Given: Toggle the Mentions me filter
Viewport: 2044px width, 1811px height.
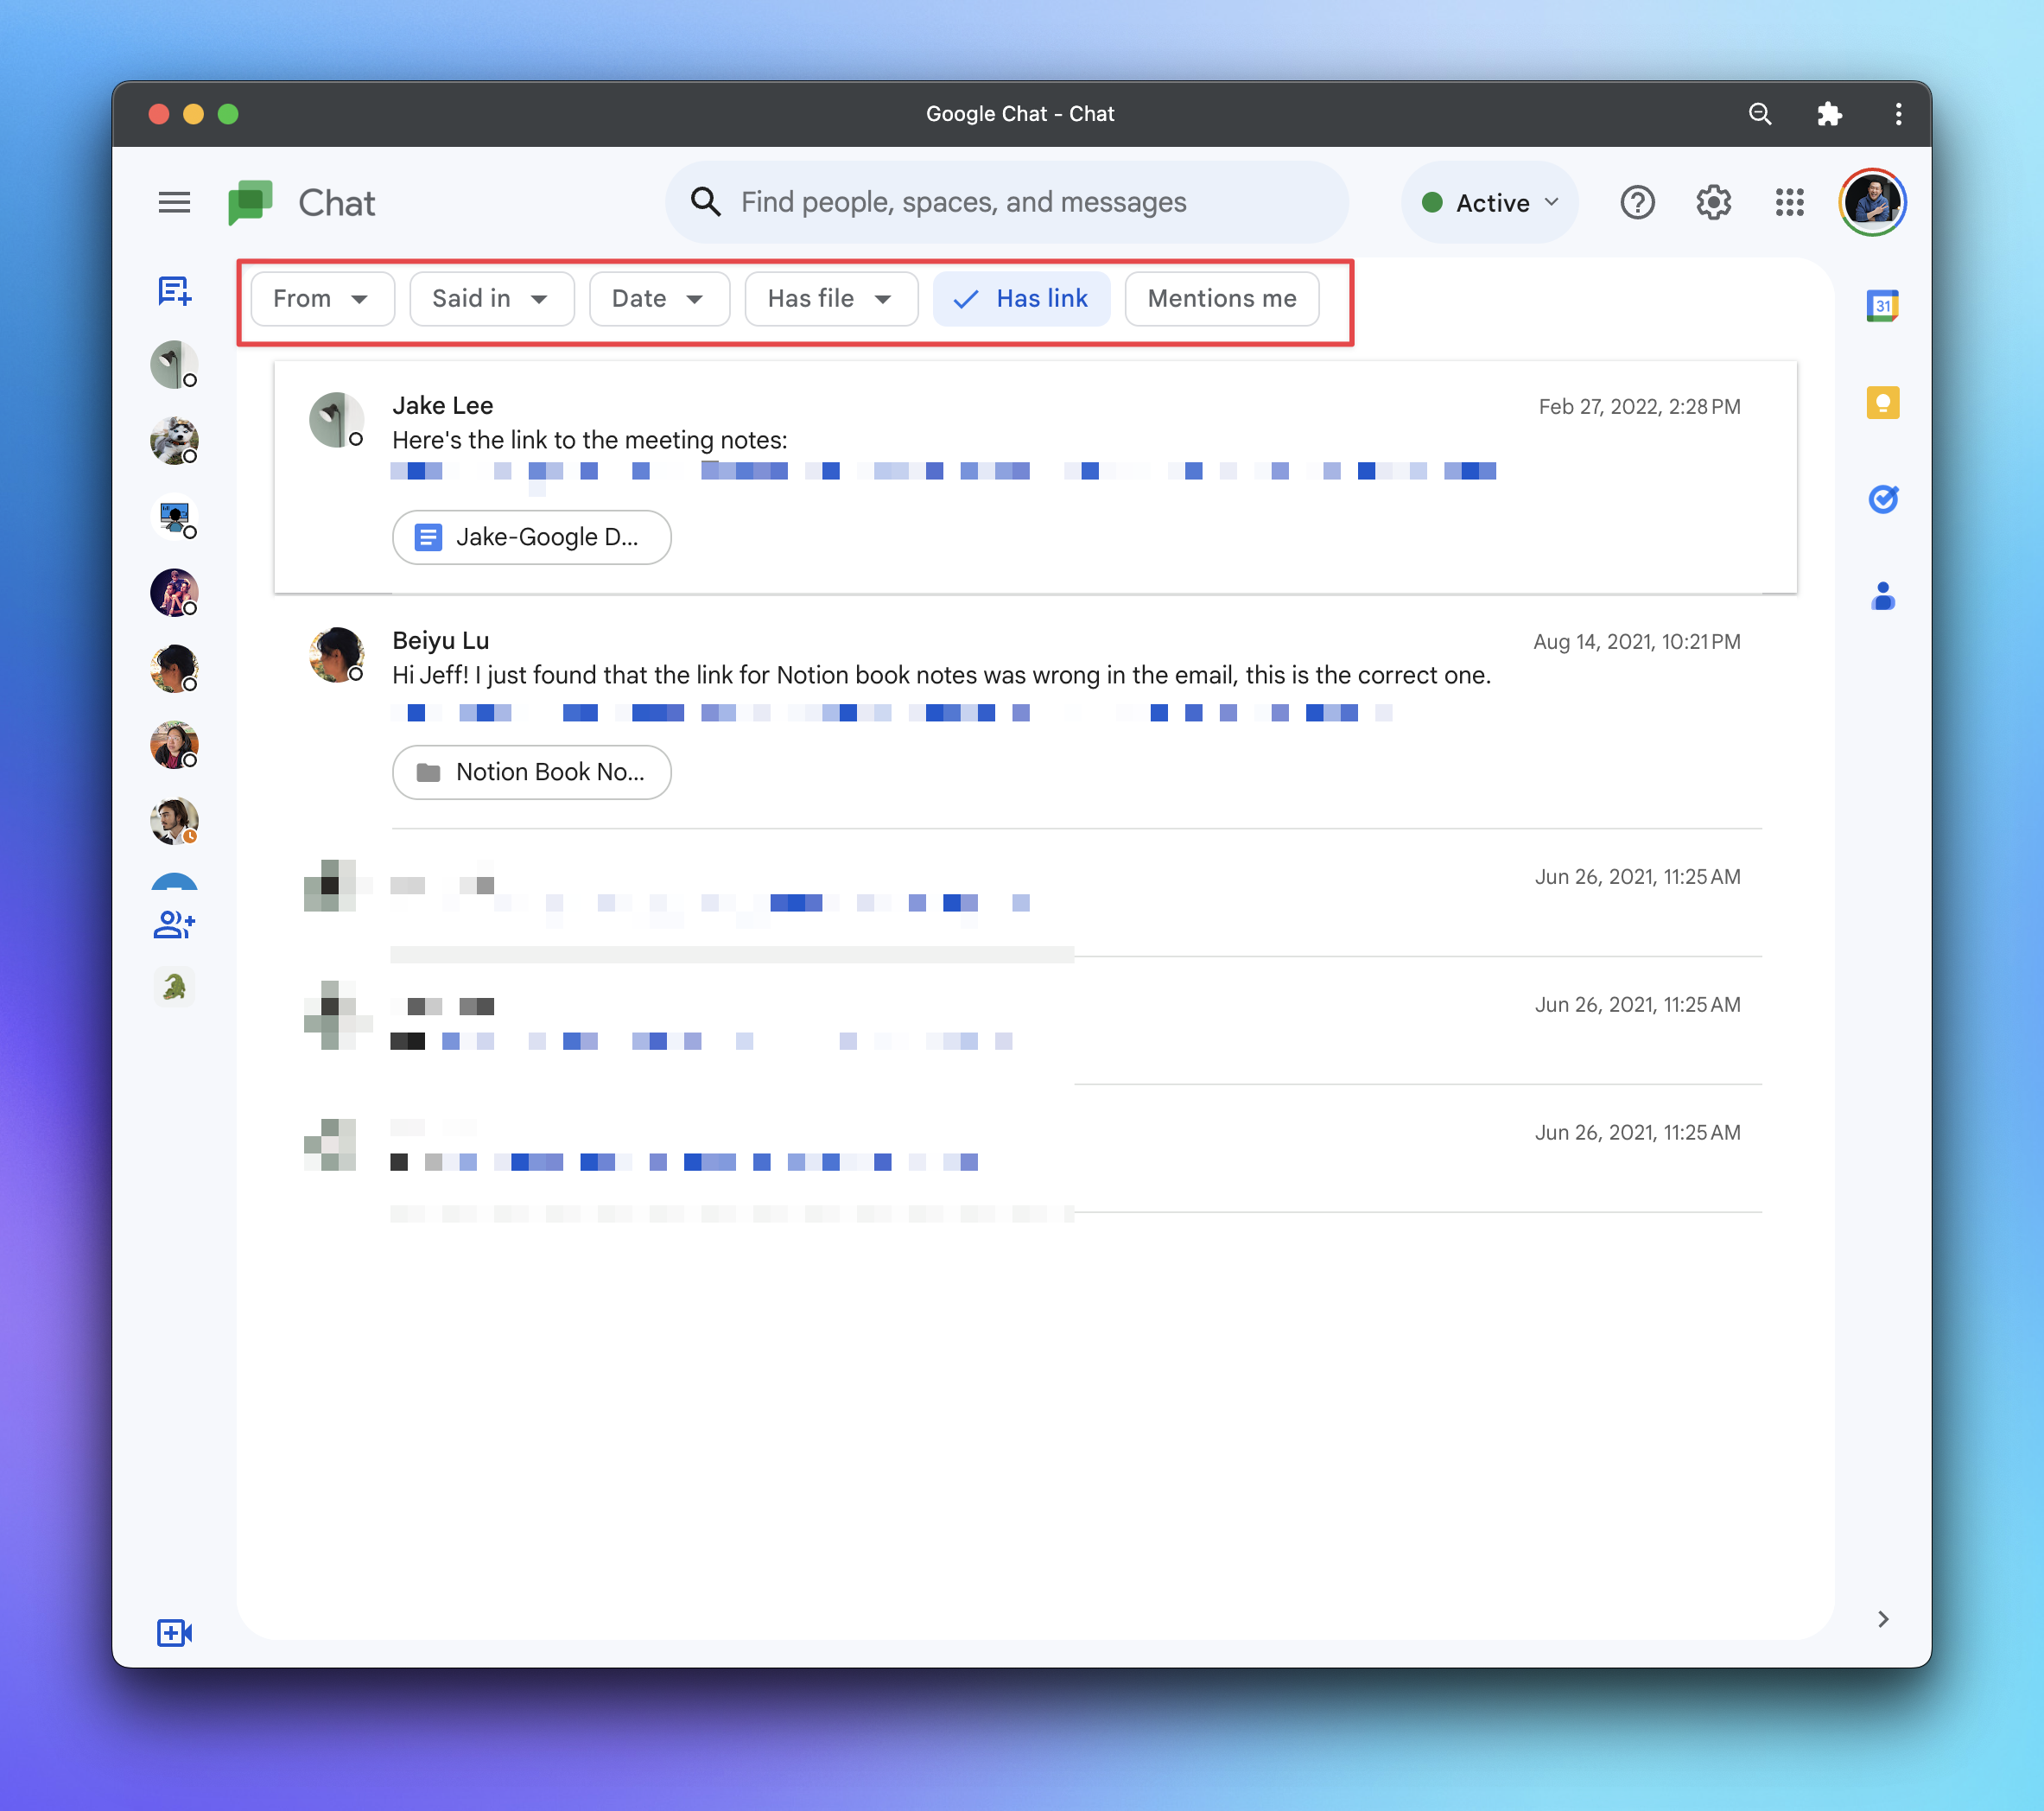Looking at the screenshot, I should [1221, 298].
